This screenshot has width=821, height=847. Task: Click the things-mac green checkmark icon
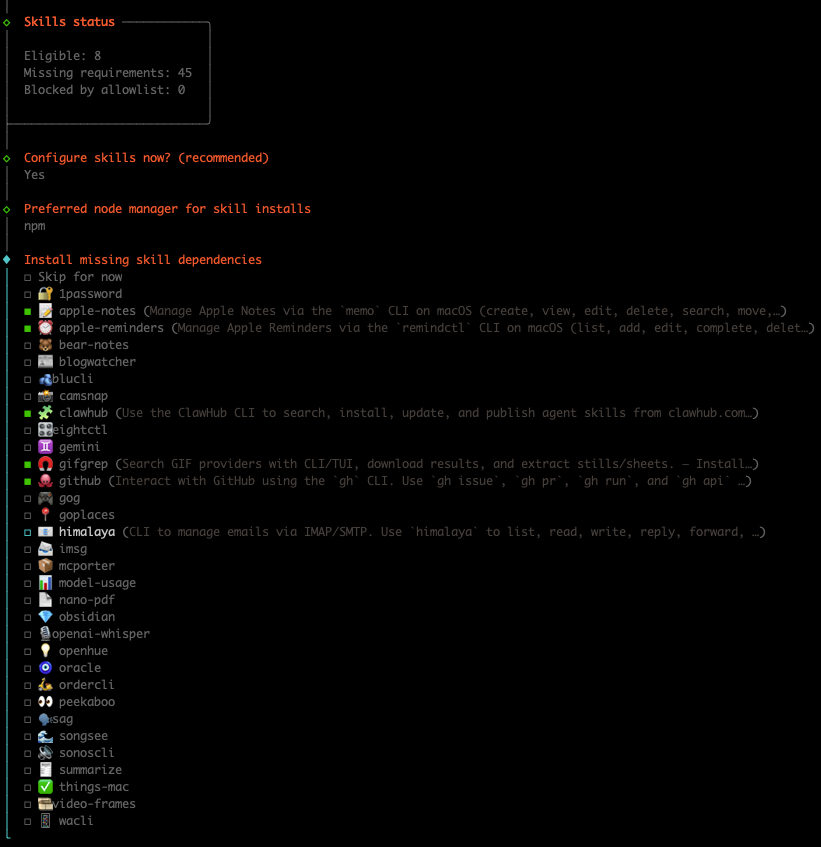45,786
